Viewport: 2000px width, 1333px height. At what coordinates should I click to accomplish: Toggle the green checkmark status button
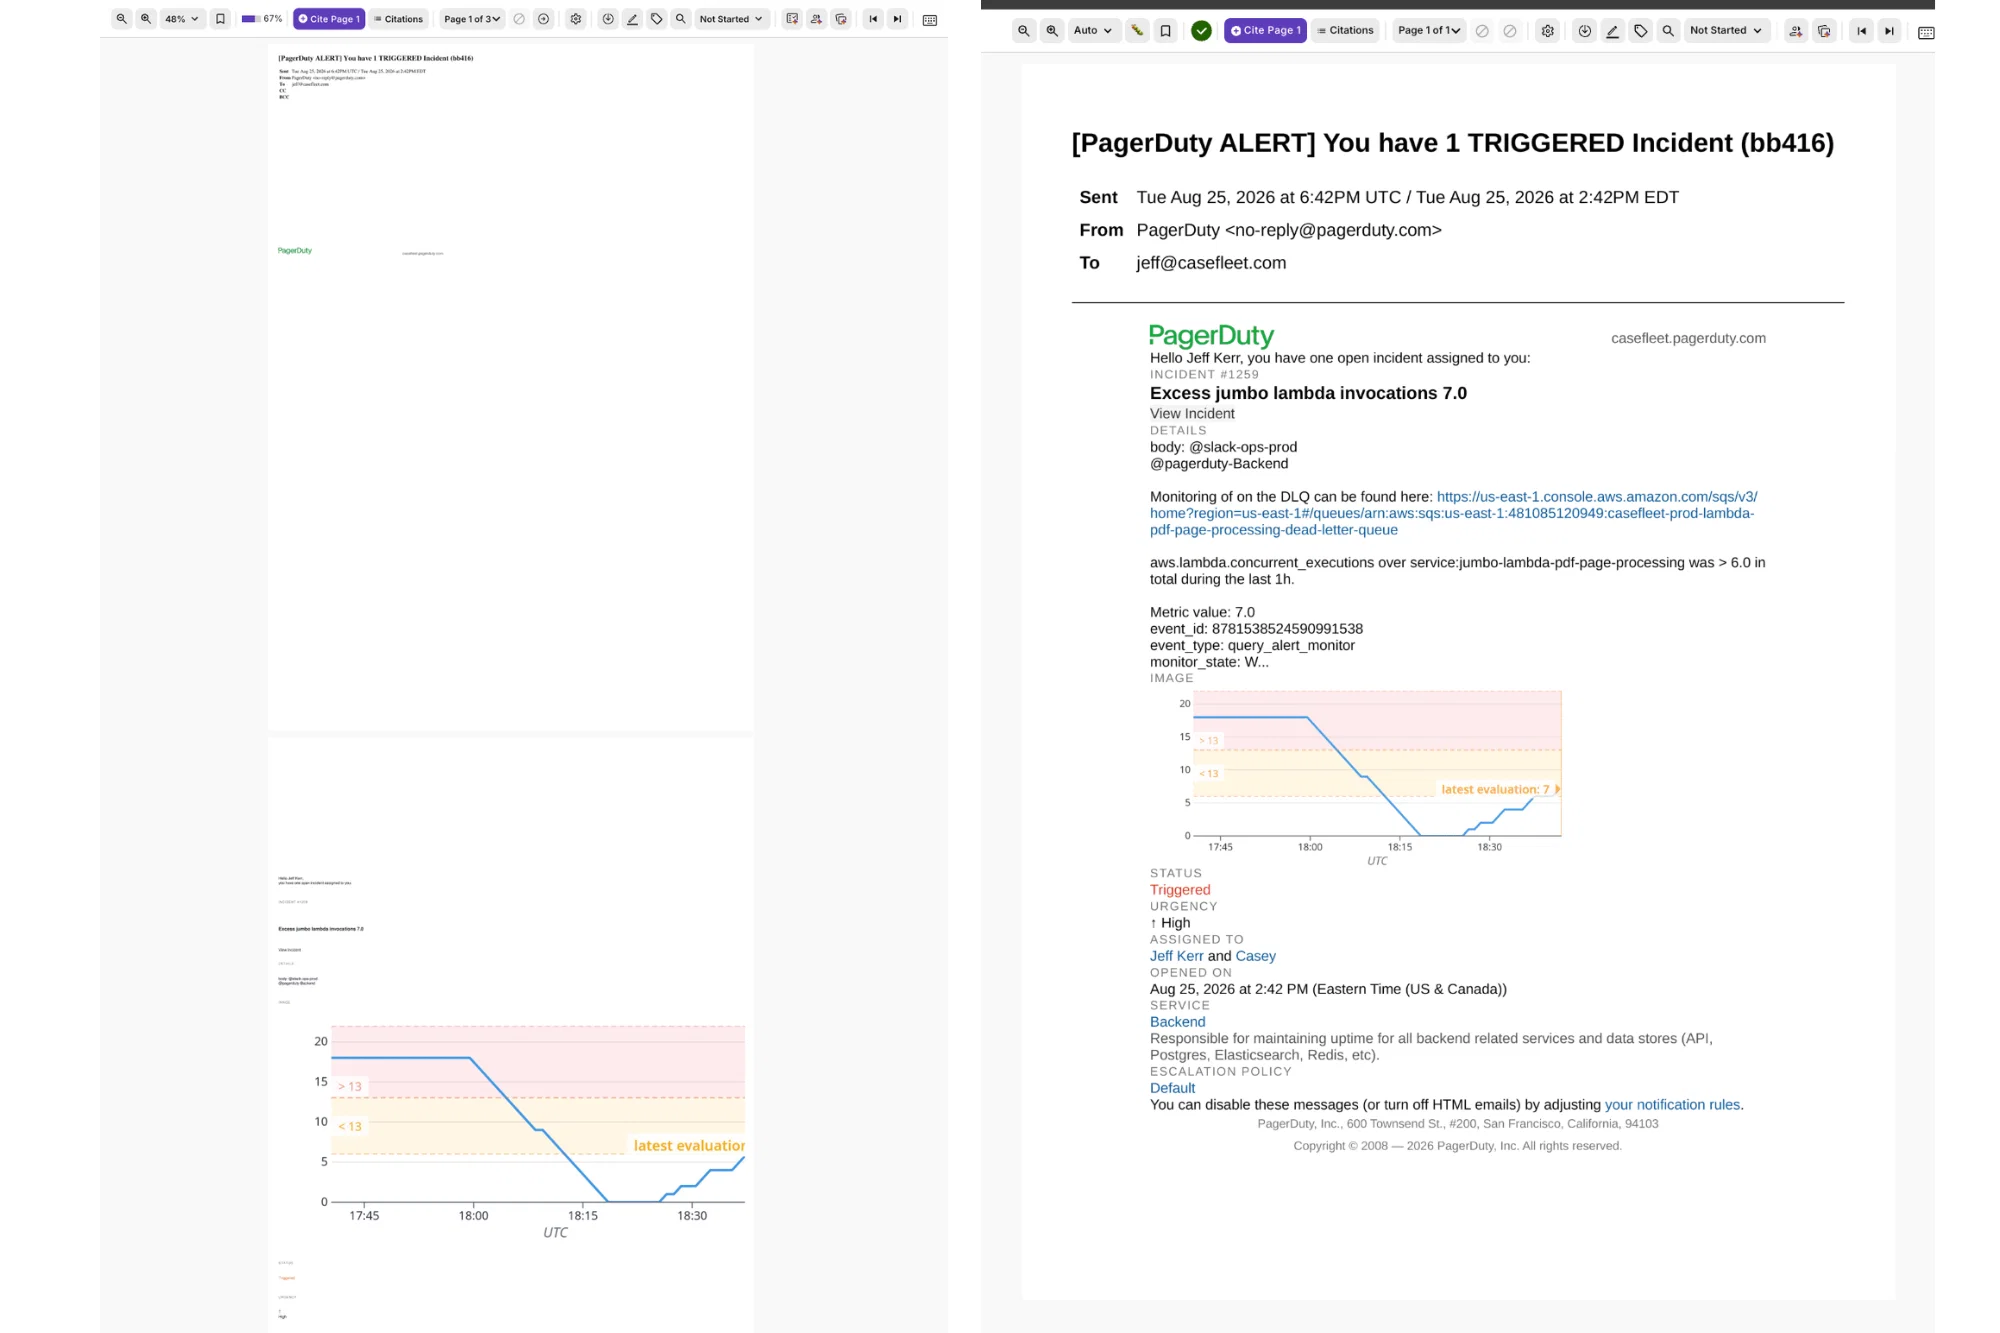(1202, 31)
